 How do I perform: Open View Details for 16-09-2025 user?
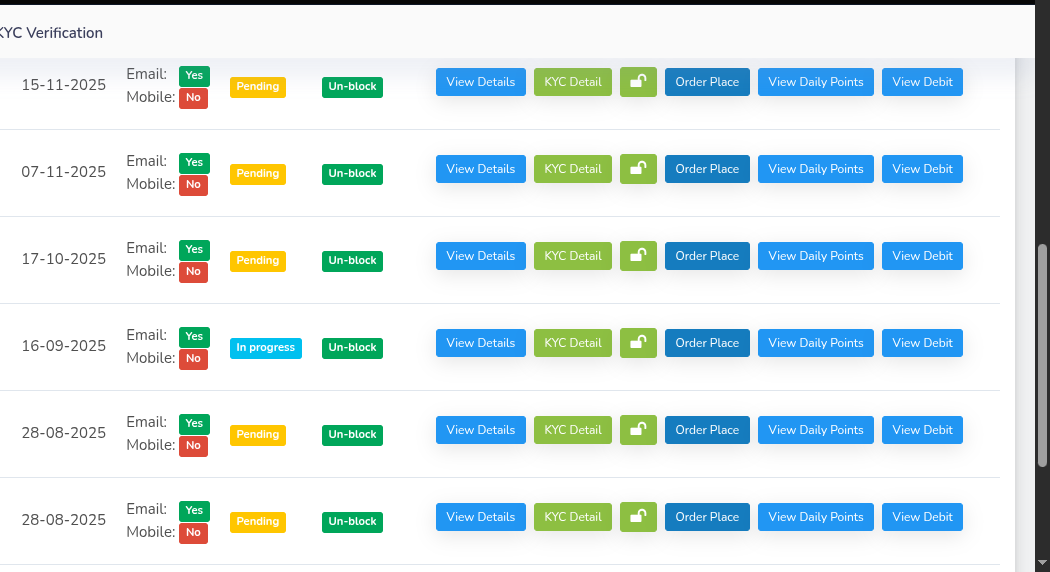click(481, 343)
